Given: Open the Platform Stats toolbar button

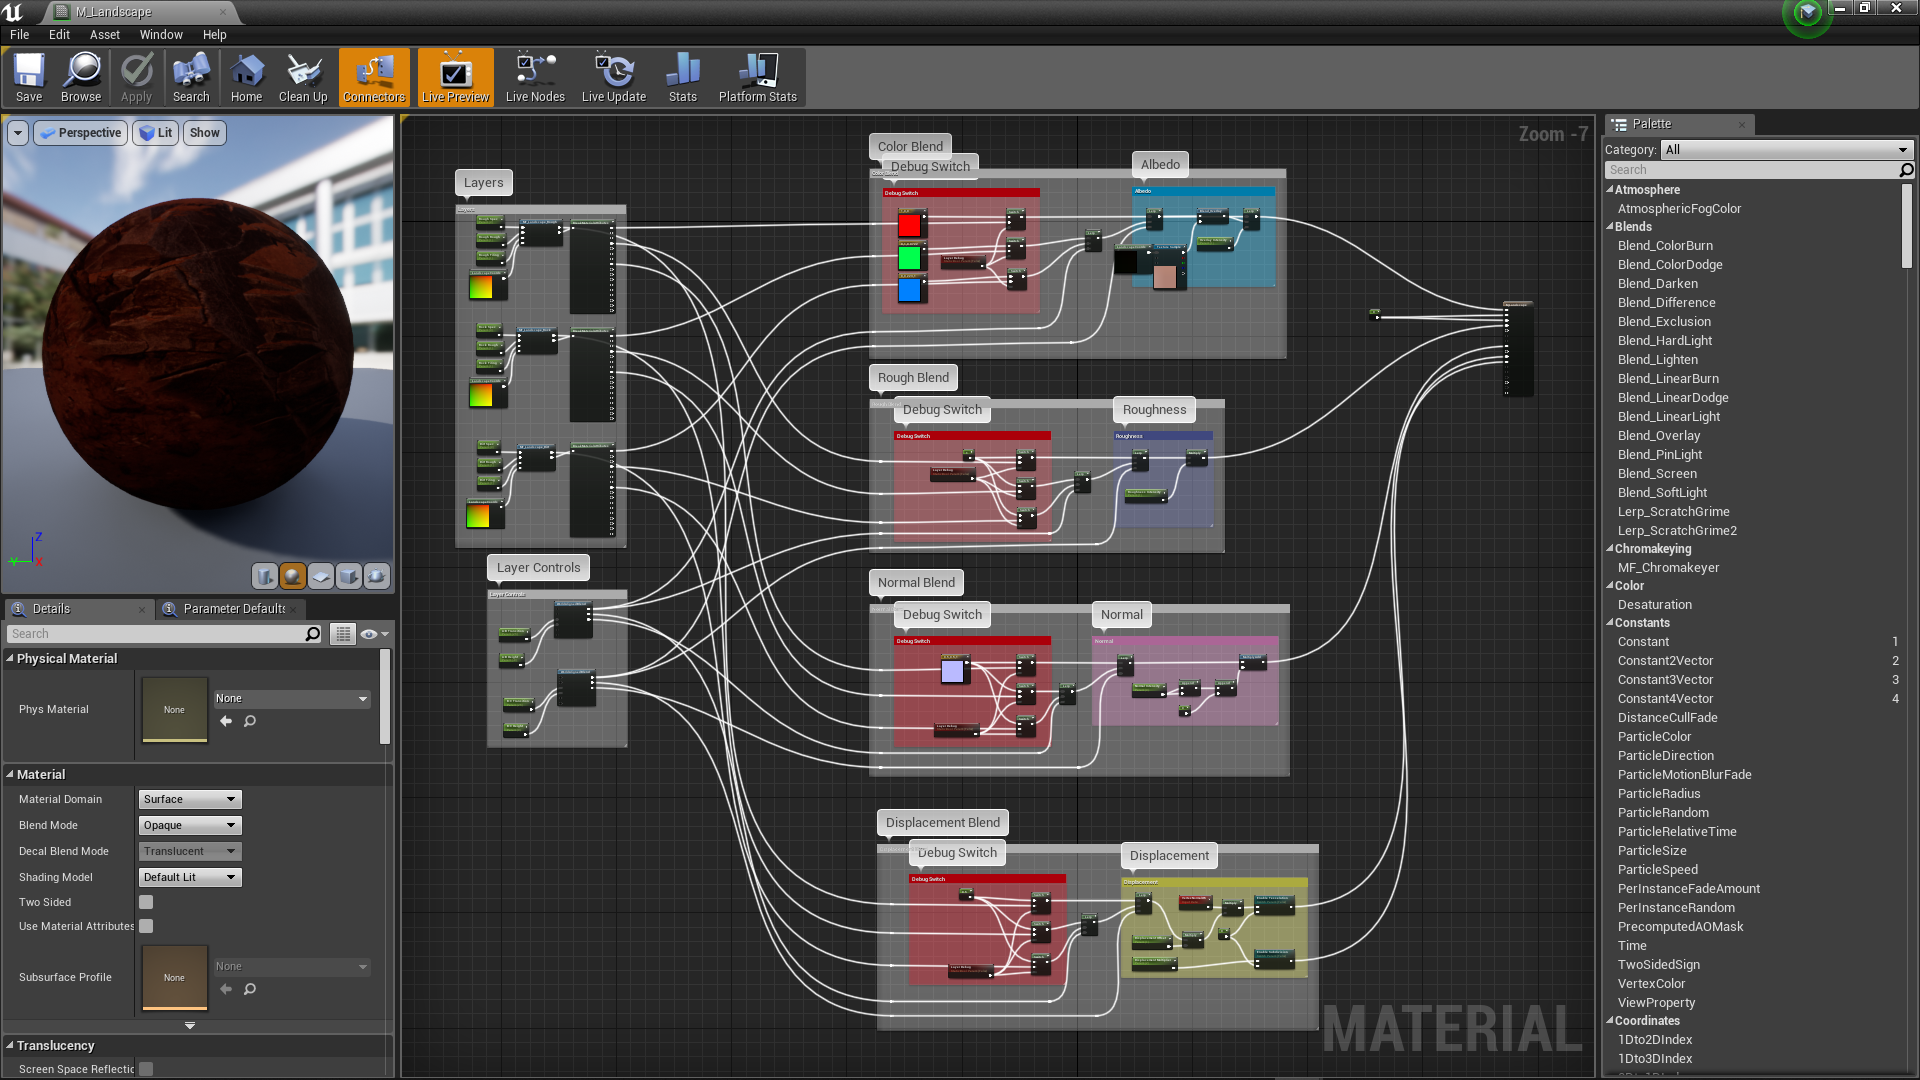Looking at the screenshot, I should (x=757, y=77).
